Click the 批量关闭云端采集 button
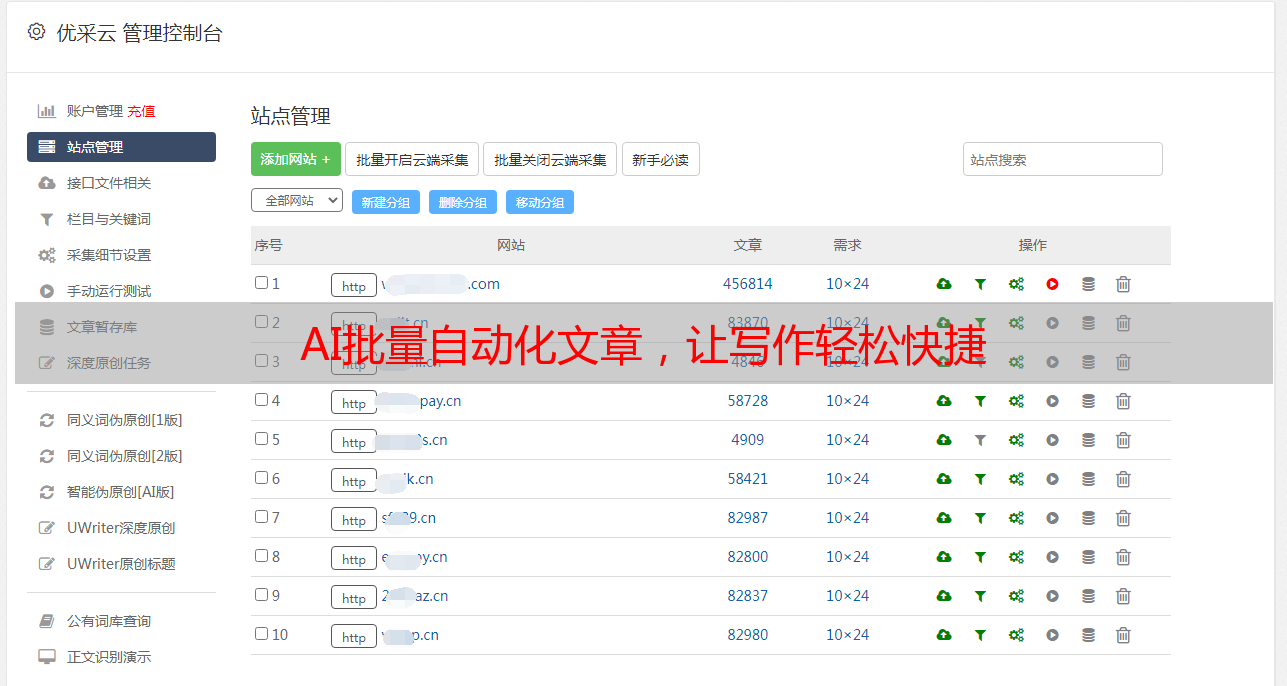 tap(550, 159)
